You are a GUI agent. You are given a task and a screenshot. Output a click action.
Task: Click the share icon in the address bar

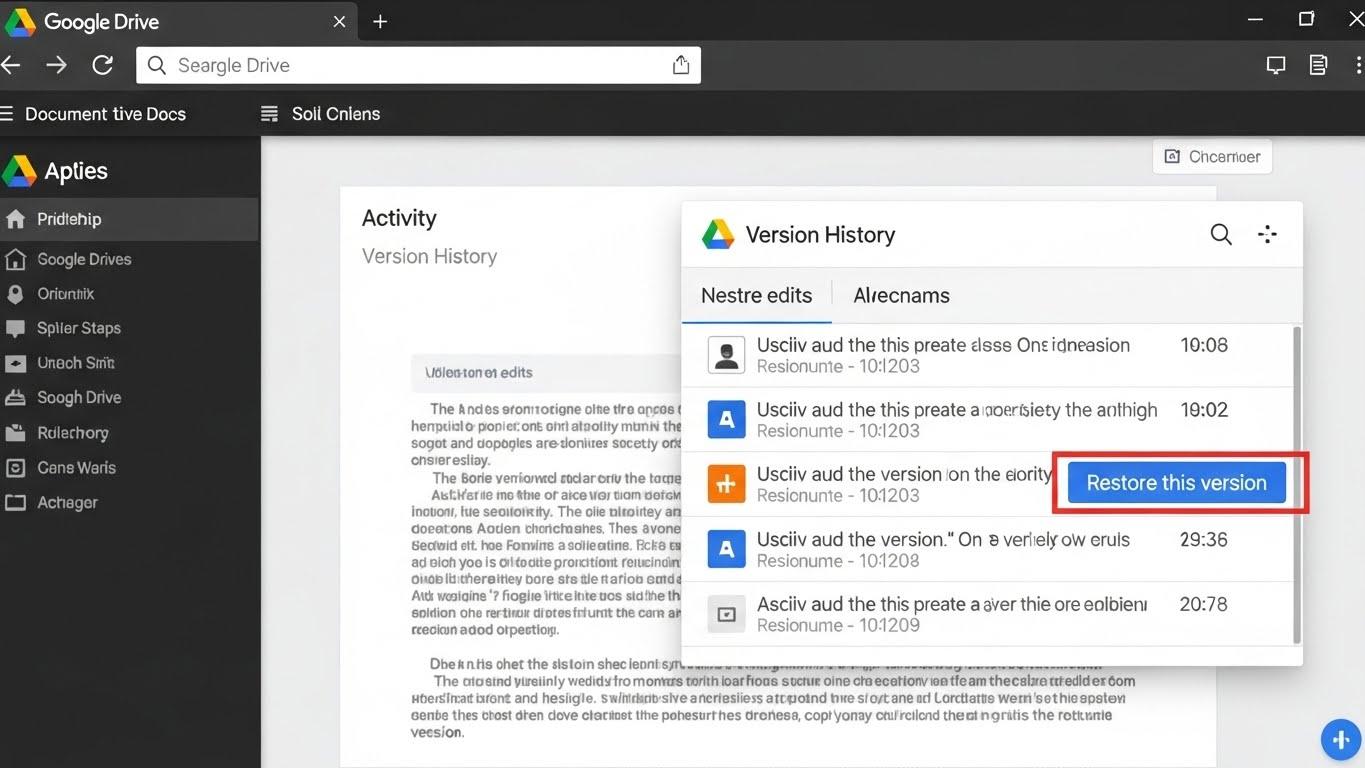[681, 63]
